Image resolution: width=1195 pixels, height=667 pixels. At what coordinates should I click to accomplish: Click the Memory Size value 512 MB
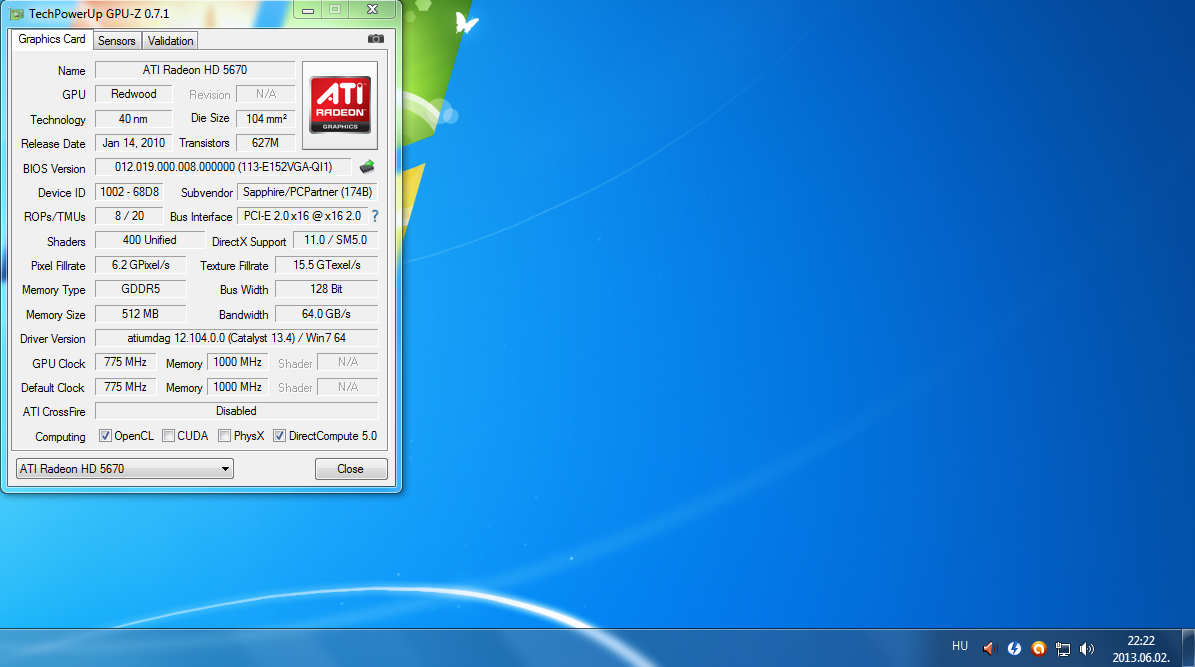141,314
